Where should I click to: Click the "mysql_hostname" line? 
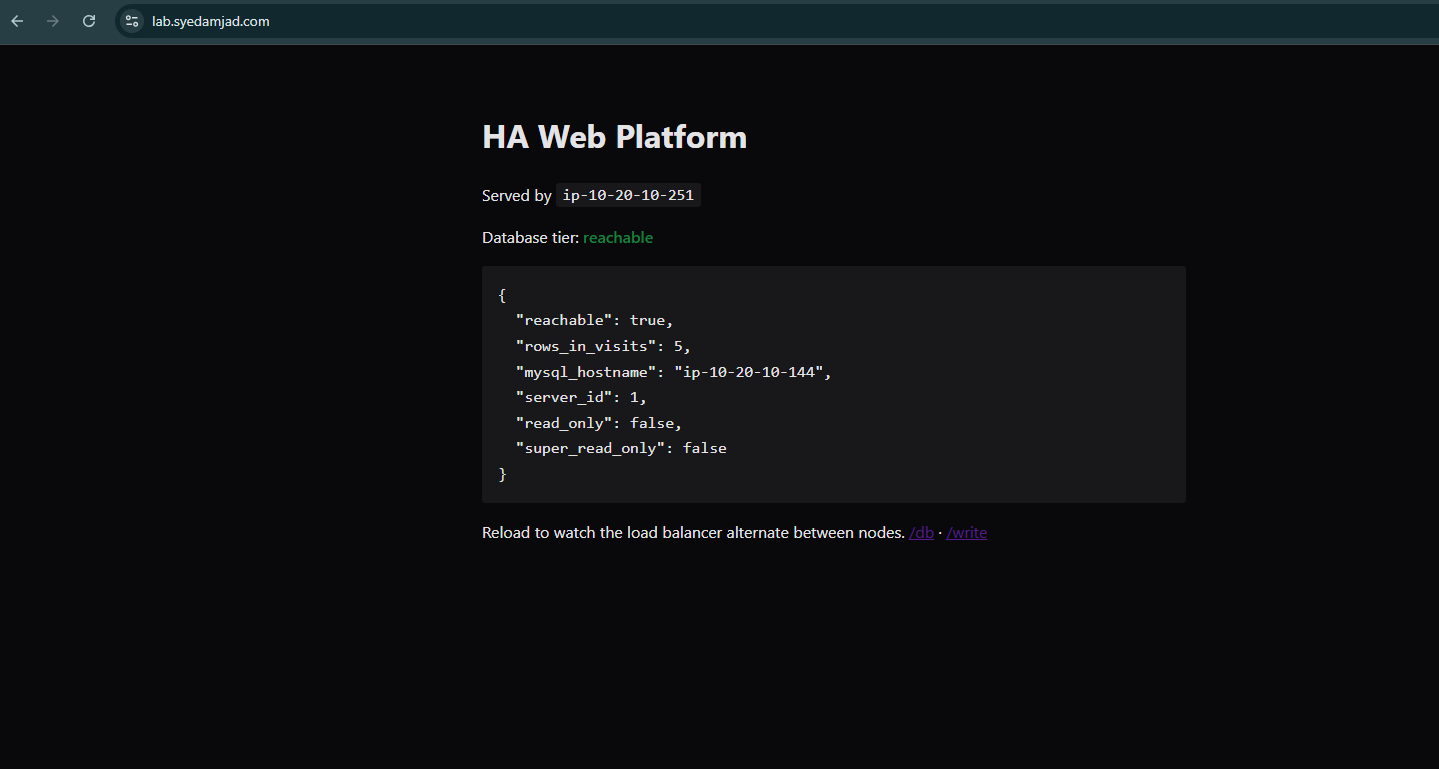coord(673,372)
